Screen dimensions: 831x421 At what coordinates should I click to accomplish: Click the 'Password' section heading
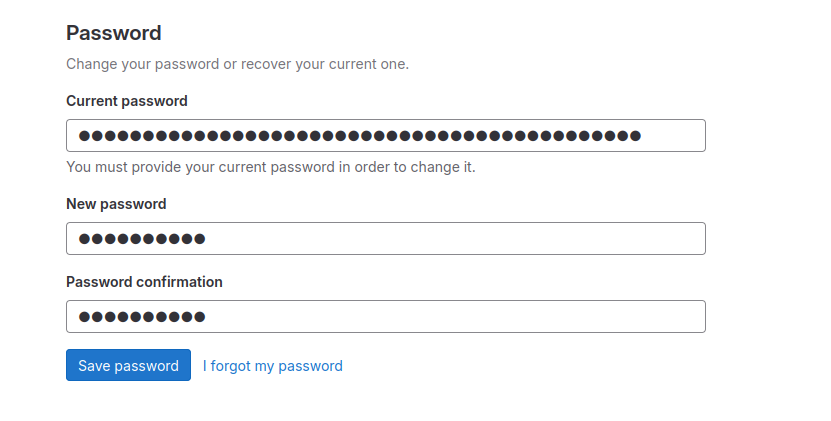113,33
